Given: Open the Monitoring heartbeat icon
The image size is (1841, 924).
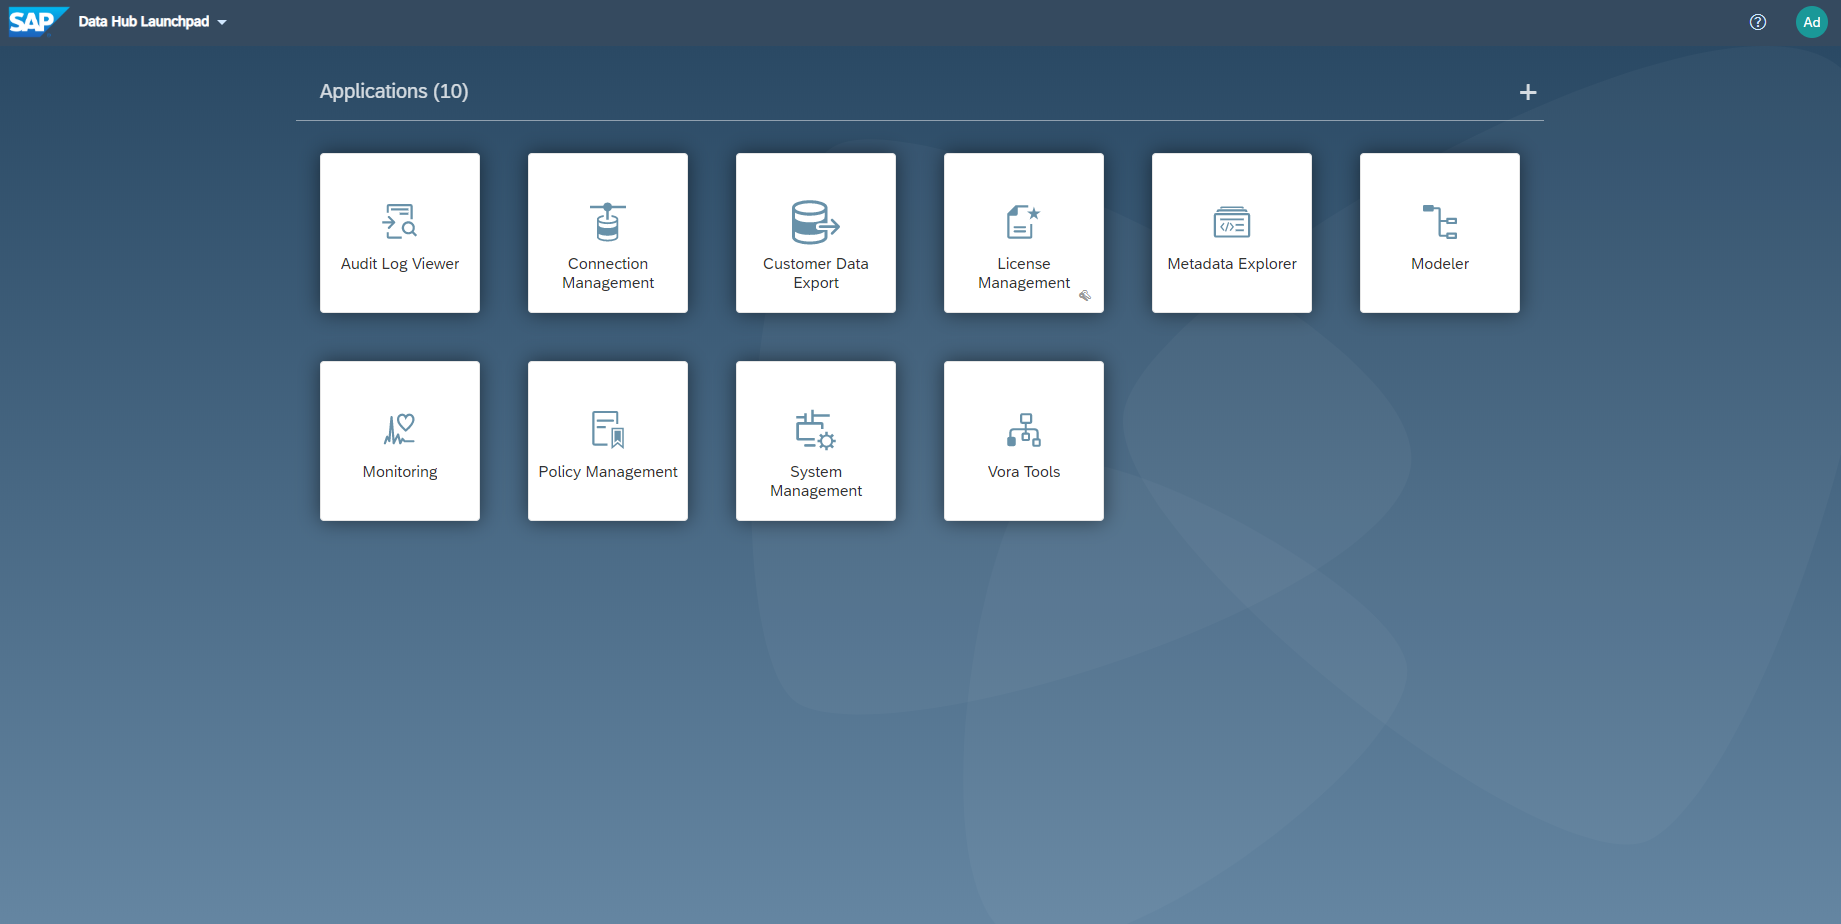Looking at the screenshot, I should pyautogui.click(x=400, y=430).
